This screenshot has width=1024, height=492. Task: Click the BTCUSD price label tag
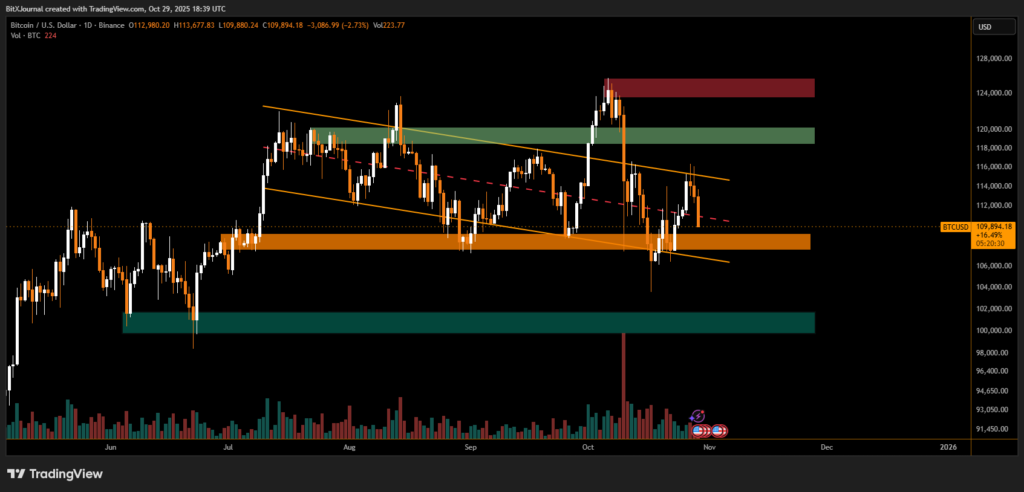tap(955, 228)
